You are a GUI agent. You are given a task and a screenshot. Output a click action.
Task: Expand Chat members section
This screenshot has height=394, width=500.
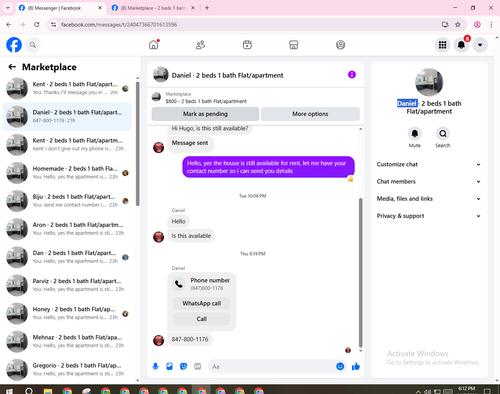click(429, 182)
